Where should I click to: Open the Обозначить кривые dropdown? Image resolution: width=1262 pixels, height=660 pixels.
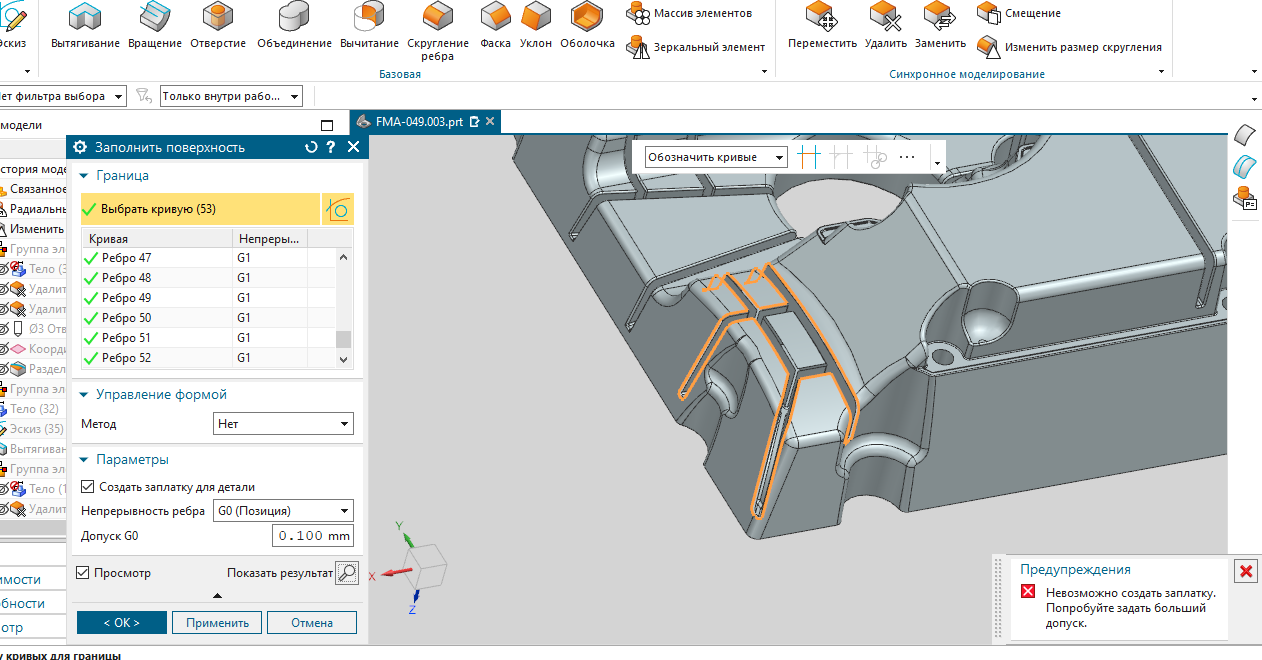[717, 157]
